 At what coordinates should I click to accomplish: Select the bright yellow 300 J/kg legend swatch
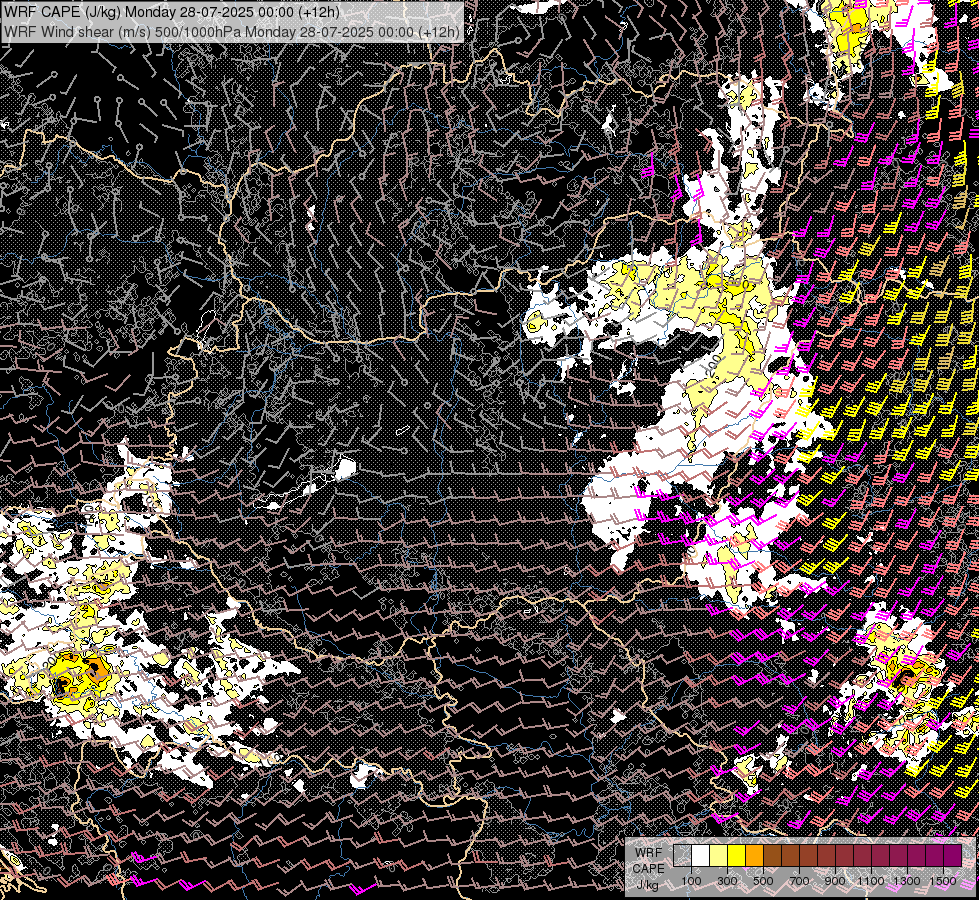pos(737,855)
